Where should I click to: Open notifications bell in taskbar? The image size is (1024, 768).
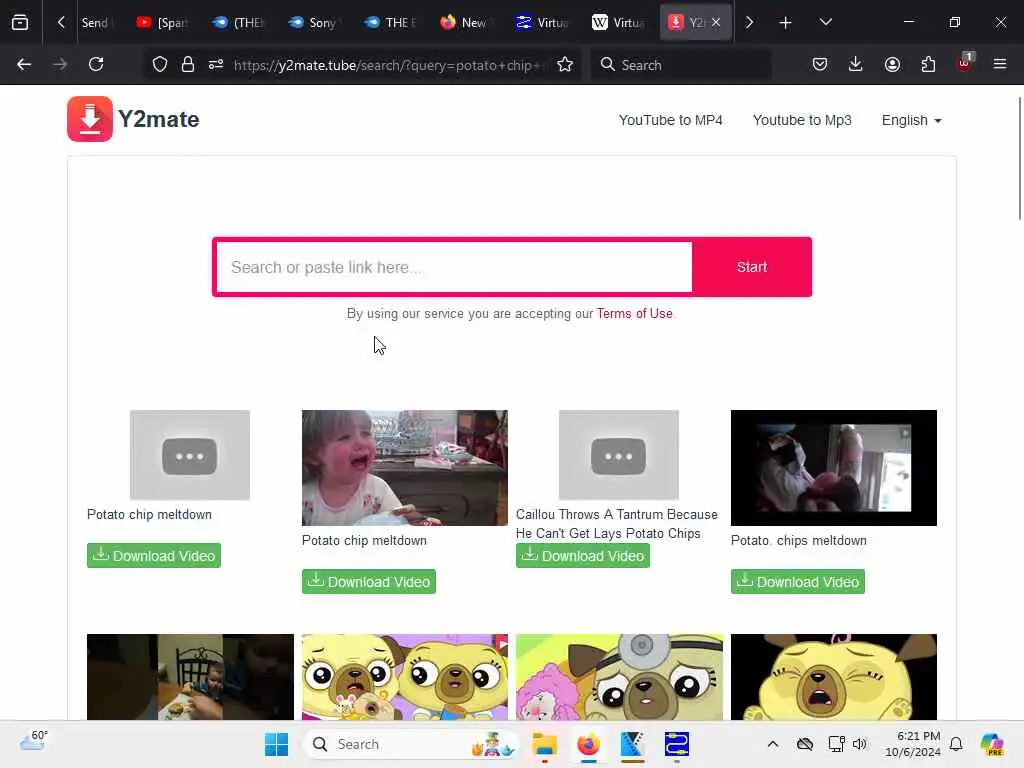(956, 744)
